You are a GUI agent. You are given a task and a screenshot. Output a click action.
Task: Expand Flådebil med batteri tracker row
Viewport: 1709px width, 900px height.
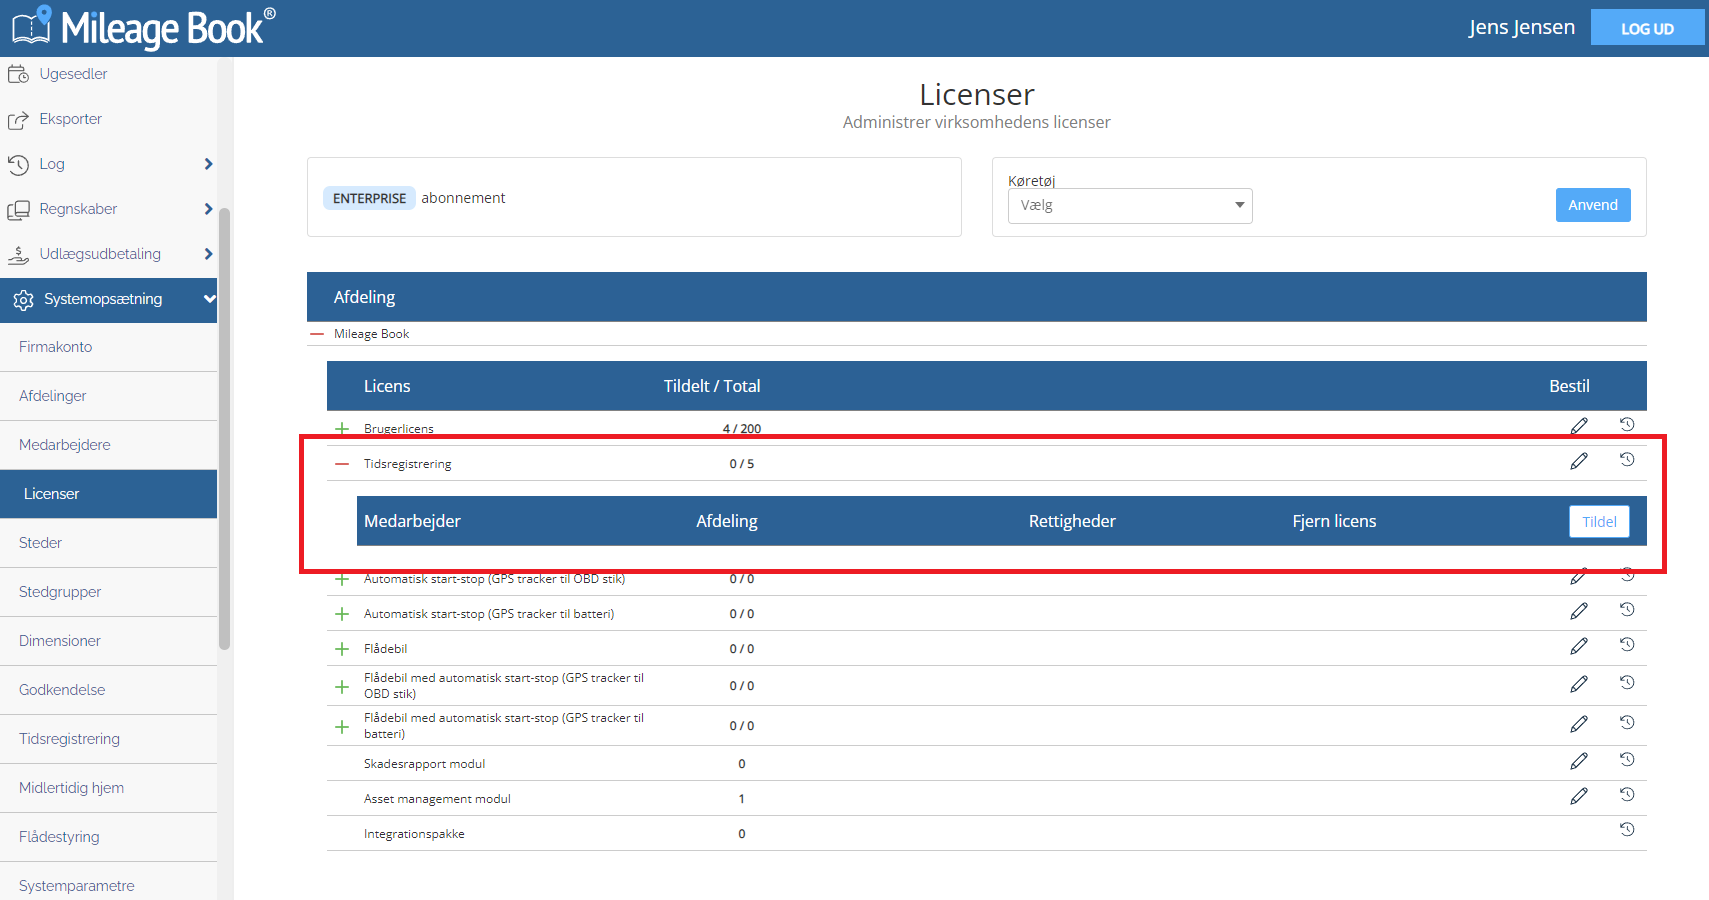[x=342, y=727]
